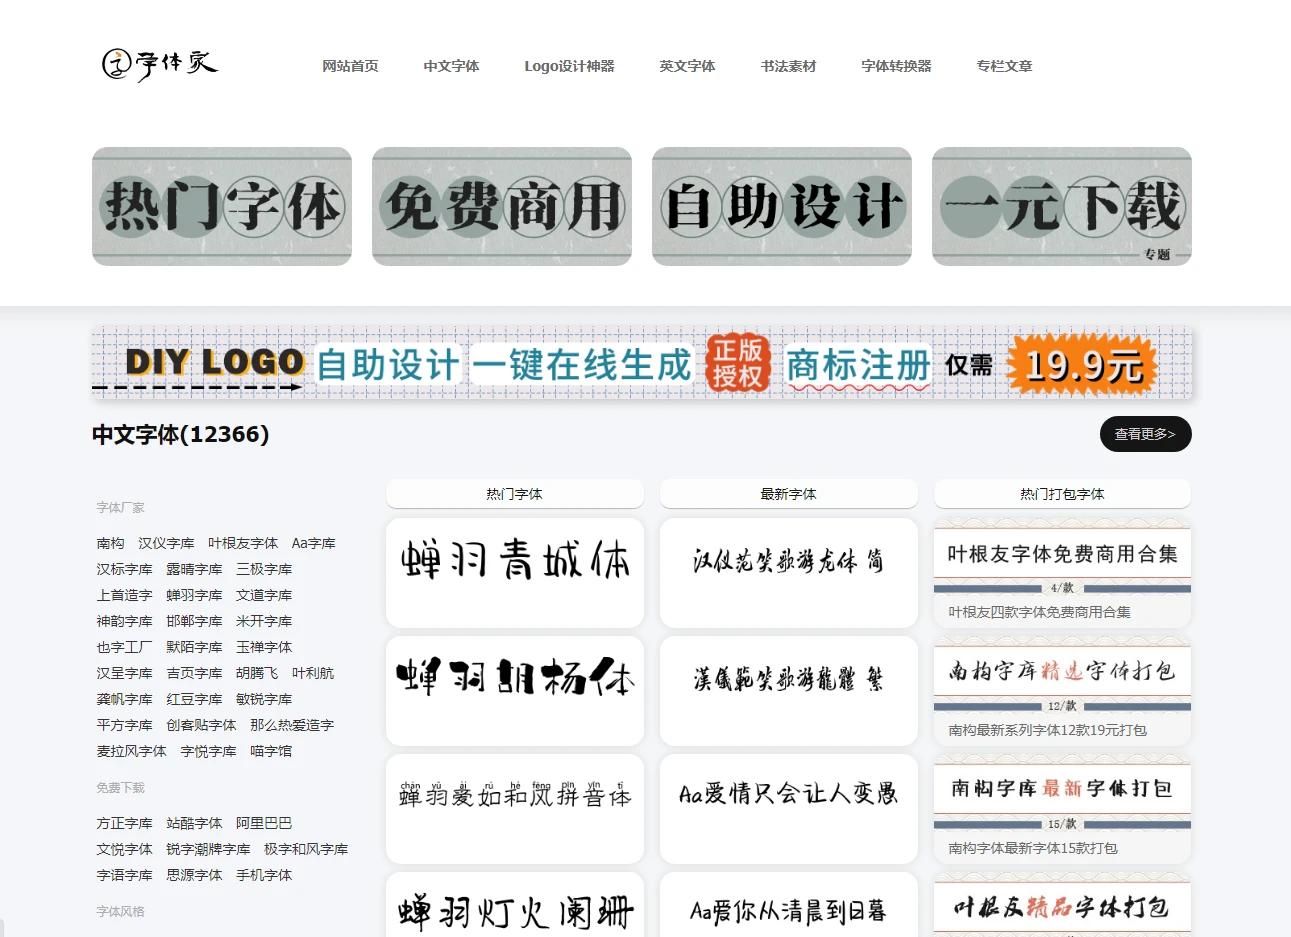Switch to the 最新字体 tab
This screenshot has height=937, width=1291.
788,493
